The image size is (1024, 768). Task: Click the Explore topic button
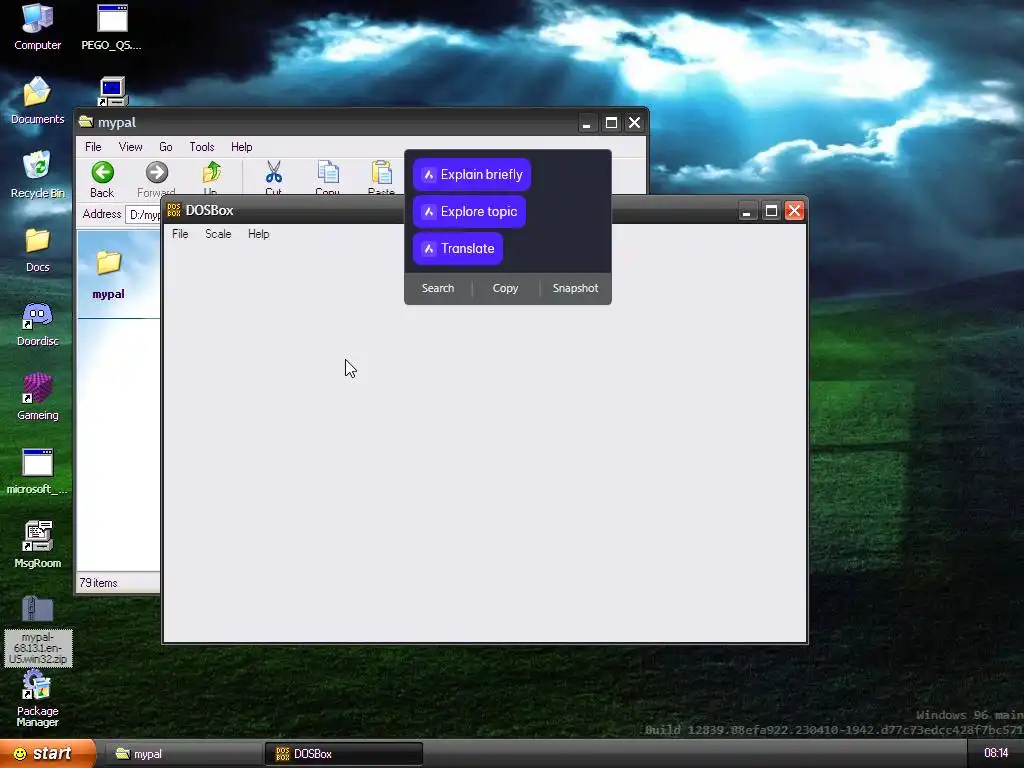[469, 212]
